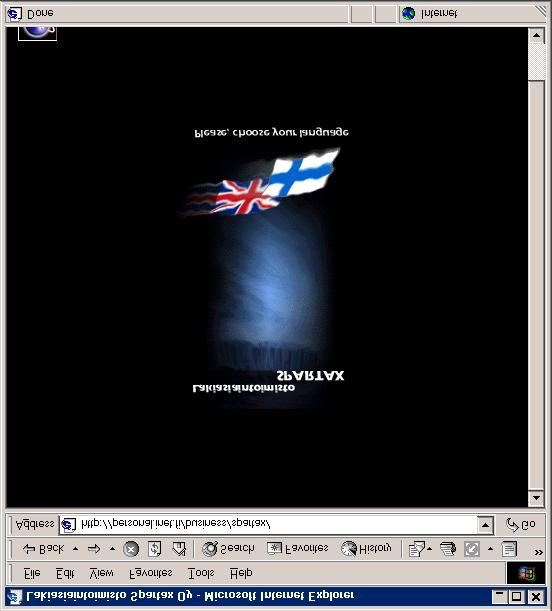This screenshot has width=552, height=611.
Task: Maximize the Internet Explorer window
Action: [x=516, y=596]
